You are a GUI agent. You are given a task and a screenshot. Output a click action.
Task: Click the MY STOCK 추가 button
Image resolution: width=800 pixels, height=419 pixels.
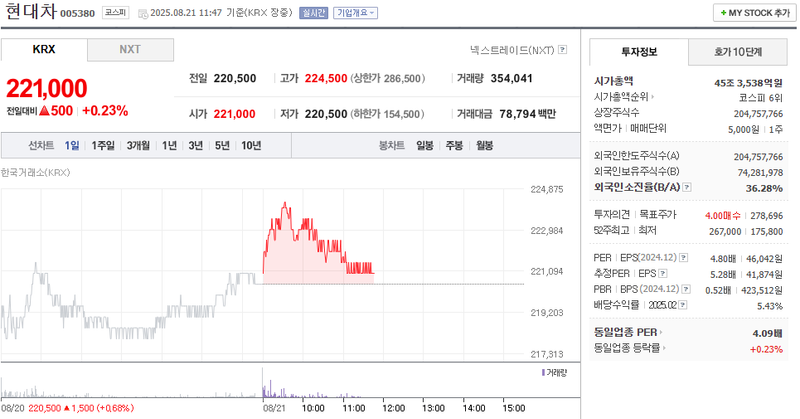point(755,13)
